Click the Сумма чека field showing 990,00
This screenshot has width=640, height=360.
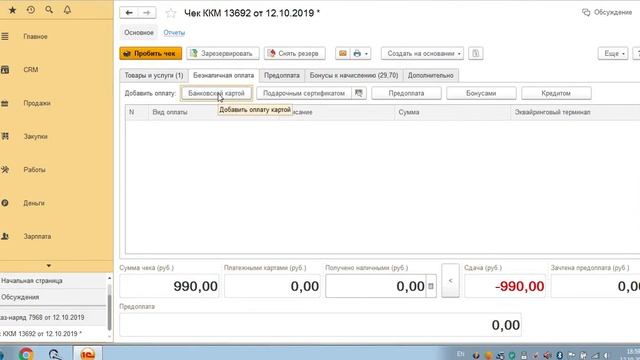[x=169, y=286]
